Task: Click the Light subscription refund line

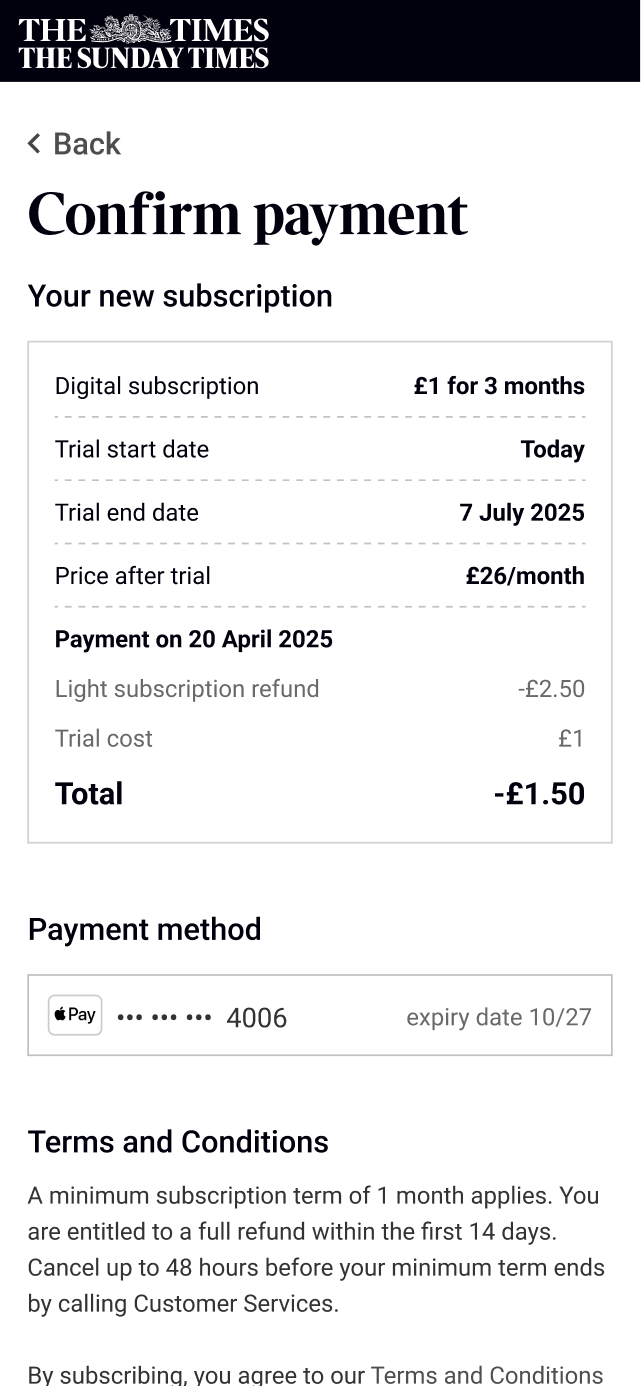Action: pyautogui.click(x=187, y=689)
